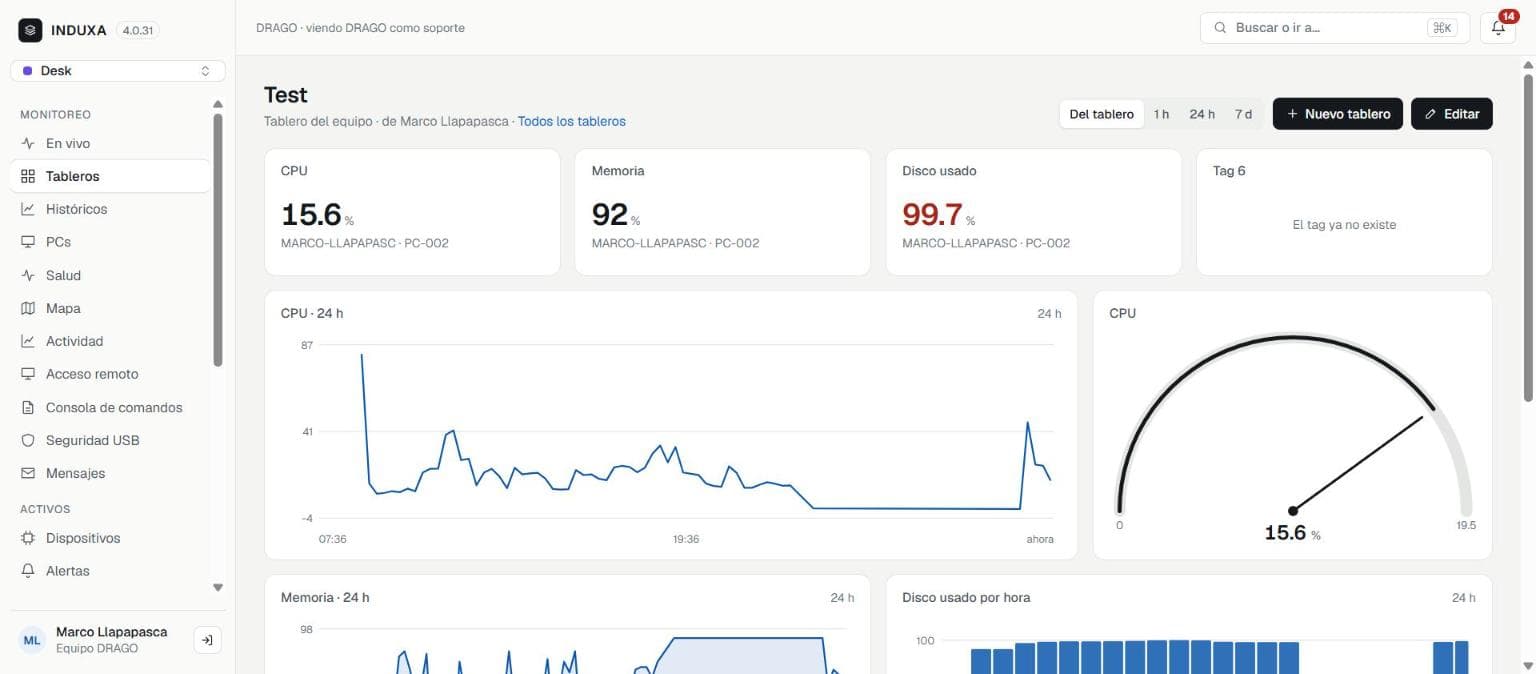
Task: Click the main page vertical scrollbar
Action: coord(1527,237)
